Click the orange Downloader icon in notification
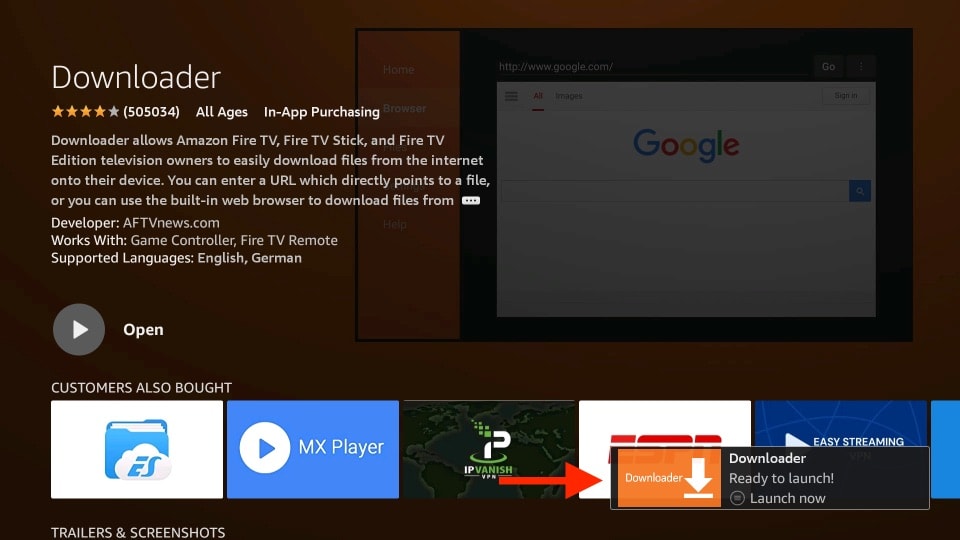 (x=669, y=478)
